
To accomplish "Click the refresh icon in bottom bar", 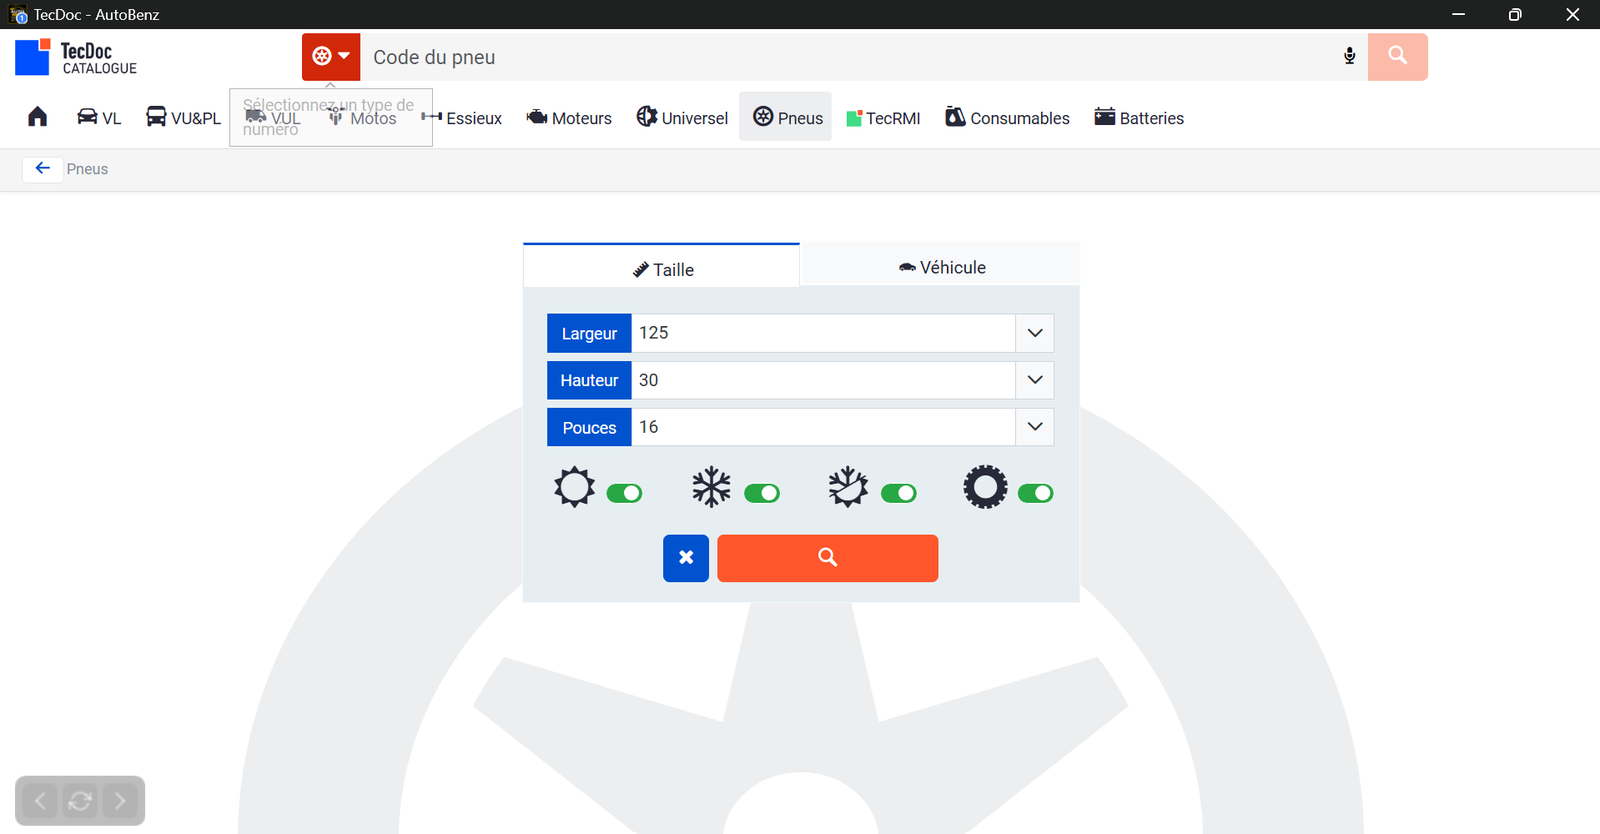I will (80, 801).
